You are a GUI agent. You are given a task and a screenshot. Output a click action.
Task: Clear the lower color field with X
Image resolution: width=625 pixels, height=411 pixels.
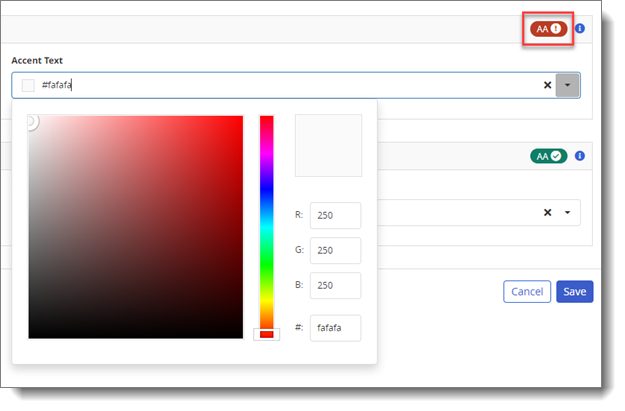(547, 212)
